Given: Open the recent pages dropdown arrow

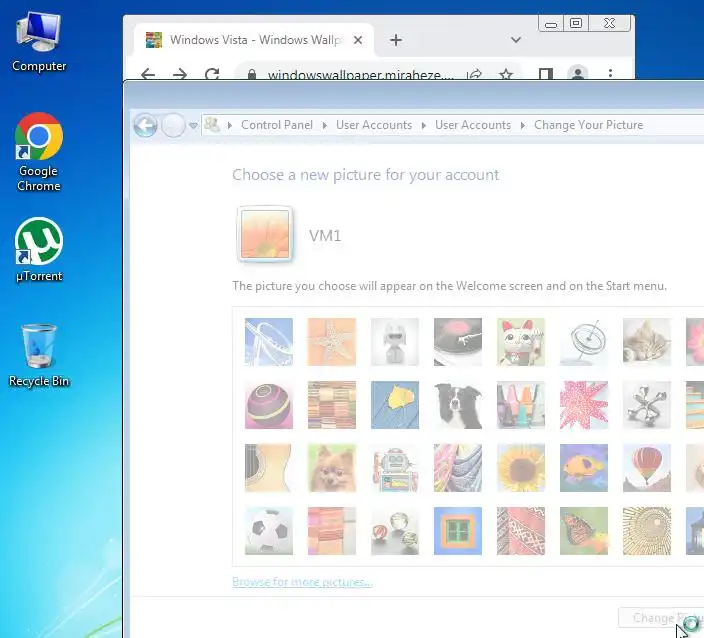Looking at the screenshot, I should (194, 125).
